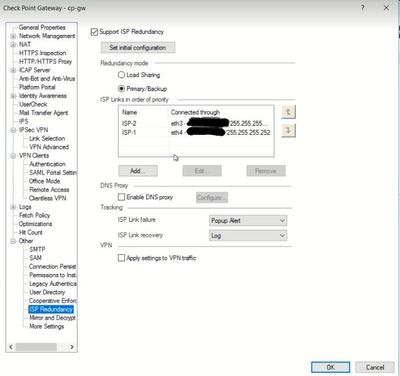Open Platform Portal page
This screenshot has width=400, height=376.
37,87
